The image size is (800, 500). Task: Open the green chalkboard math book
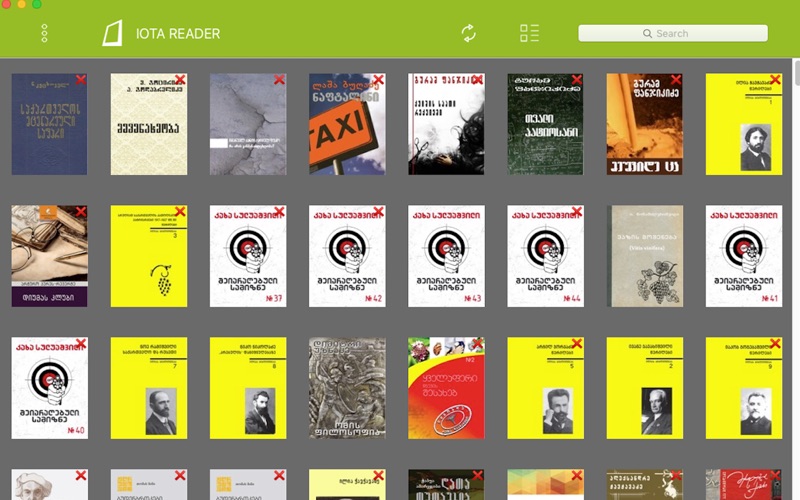545,124
